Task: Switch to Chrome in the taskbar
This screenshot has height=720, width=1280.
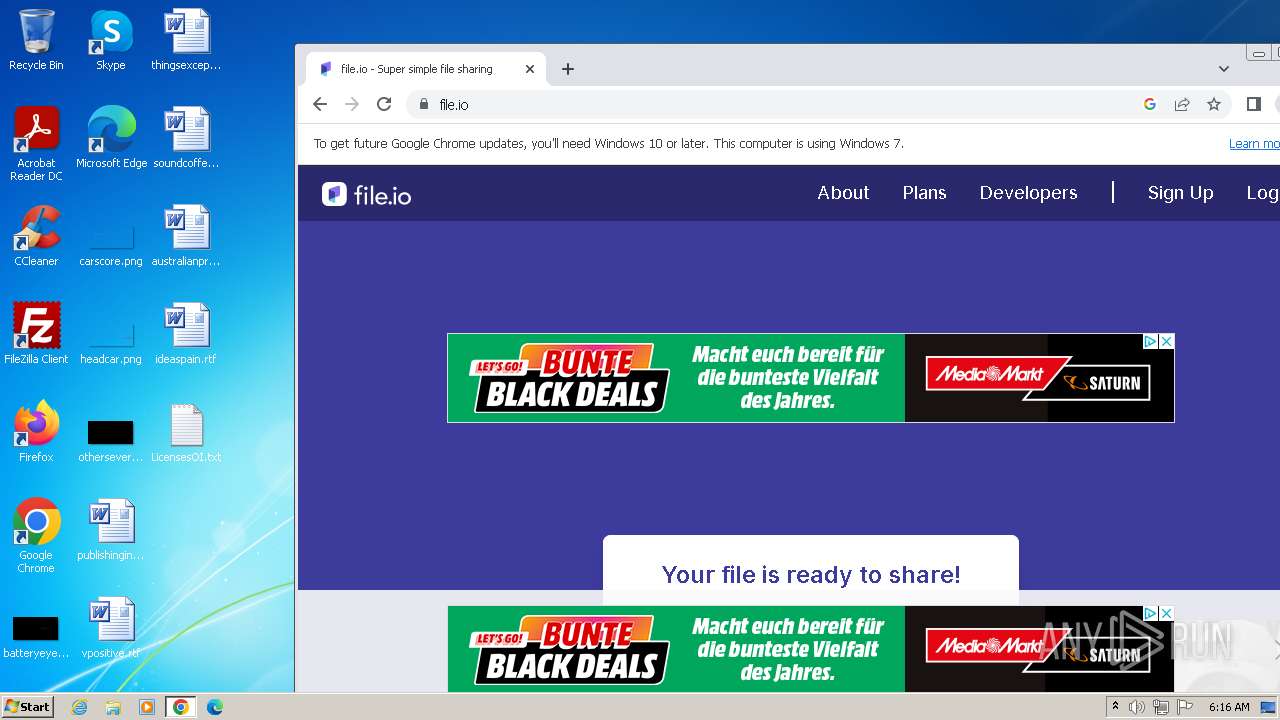Action: pyautogui.click(x=181, y=707)
